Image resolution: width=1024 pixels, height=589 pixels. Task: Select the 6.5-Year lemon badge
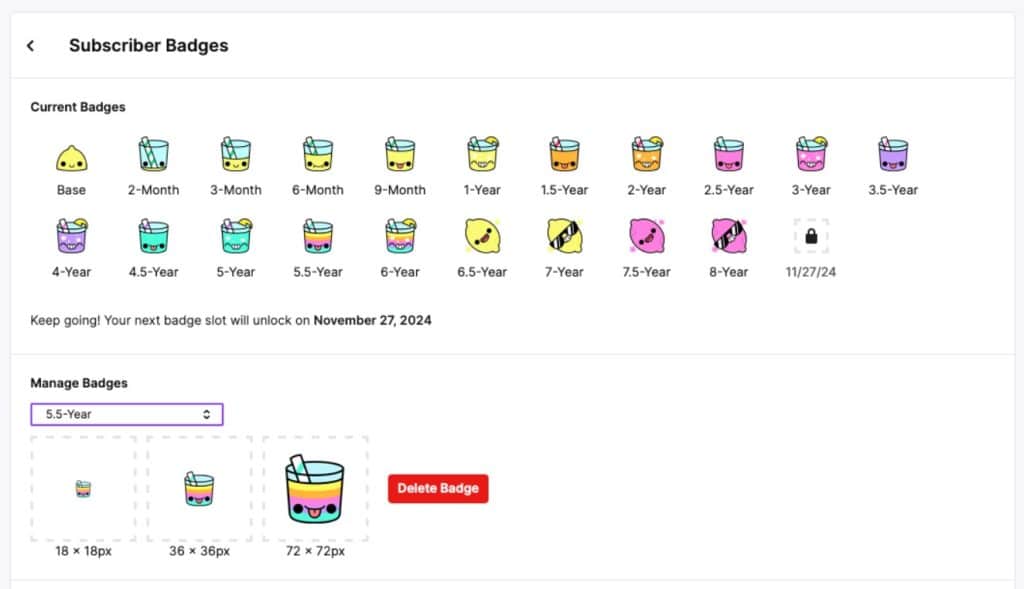pyautogui.click(x=481, y=238)
